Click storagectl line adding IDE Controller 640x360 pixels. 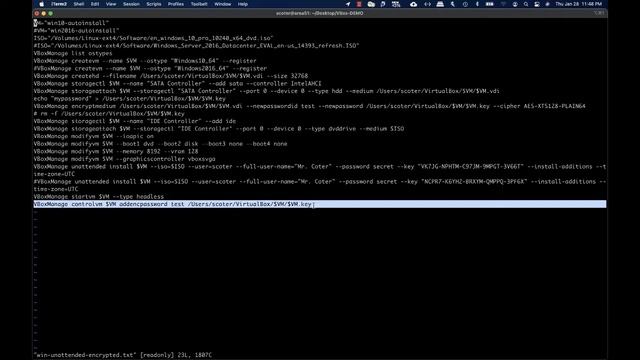point(135,121)
